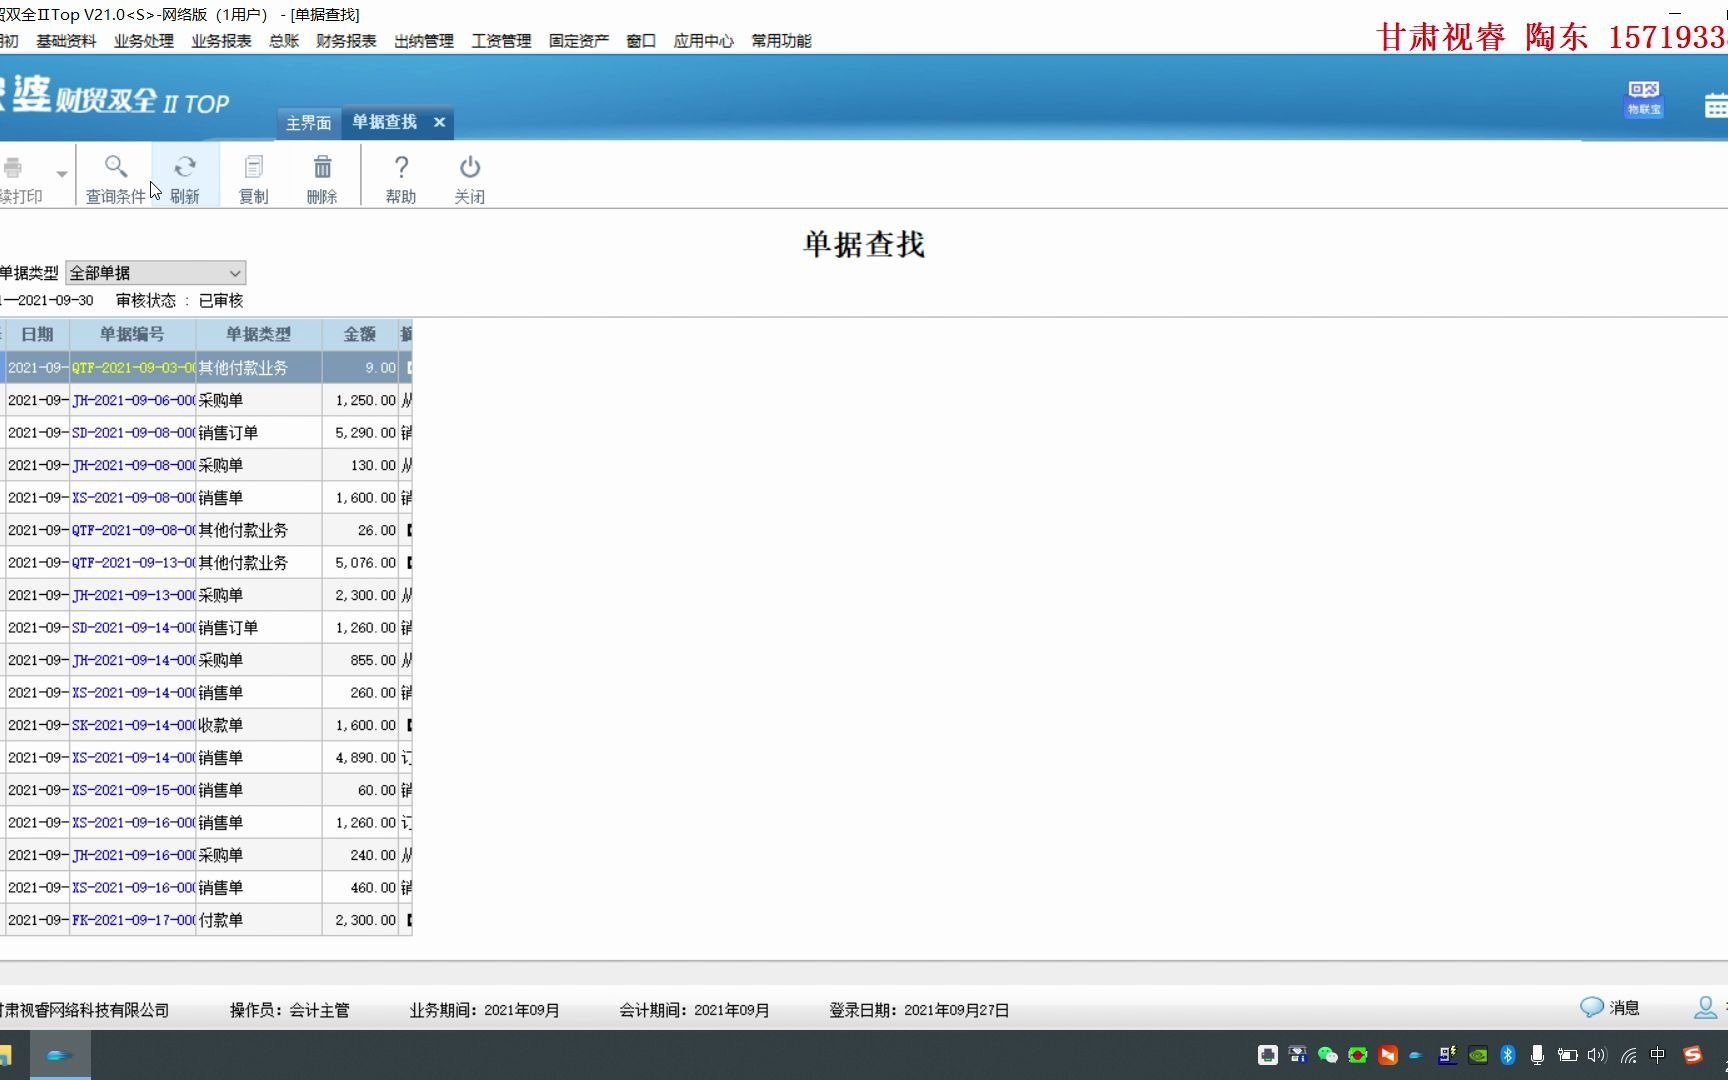The image size is (1728, 1080).
Task: Open document link QTF-2021-09-03
Action: [133, 368]
